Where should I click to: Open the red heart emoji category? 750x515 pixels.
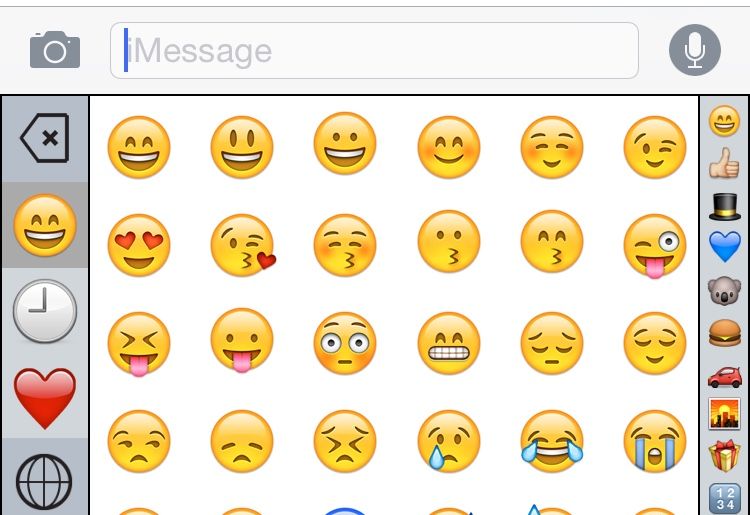(45, 398)
